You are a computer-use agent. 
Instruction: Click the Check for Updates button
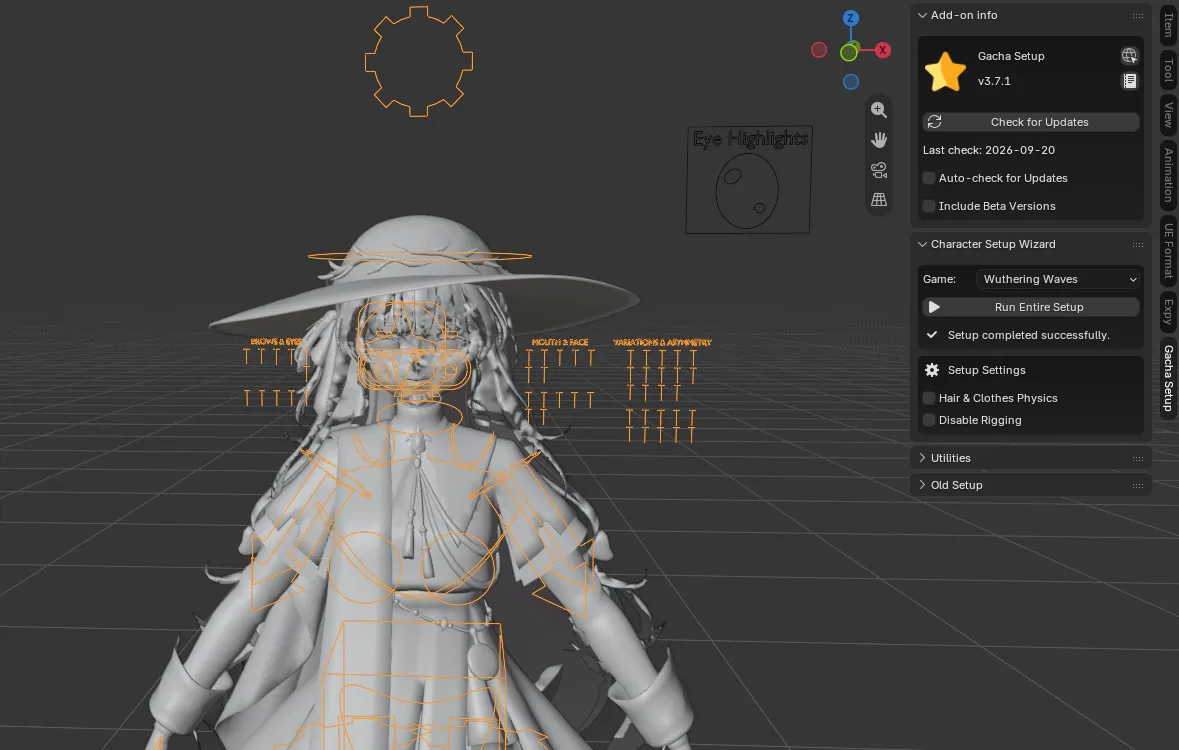[x=1031, y=122]
